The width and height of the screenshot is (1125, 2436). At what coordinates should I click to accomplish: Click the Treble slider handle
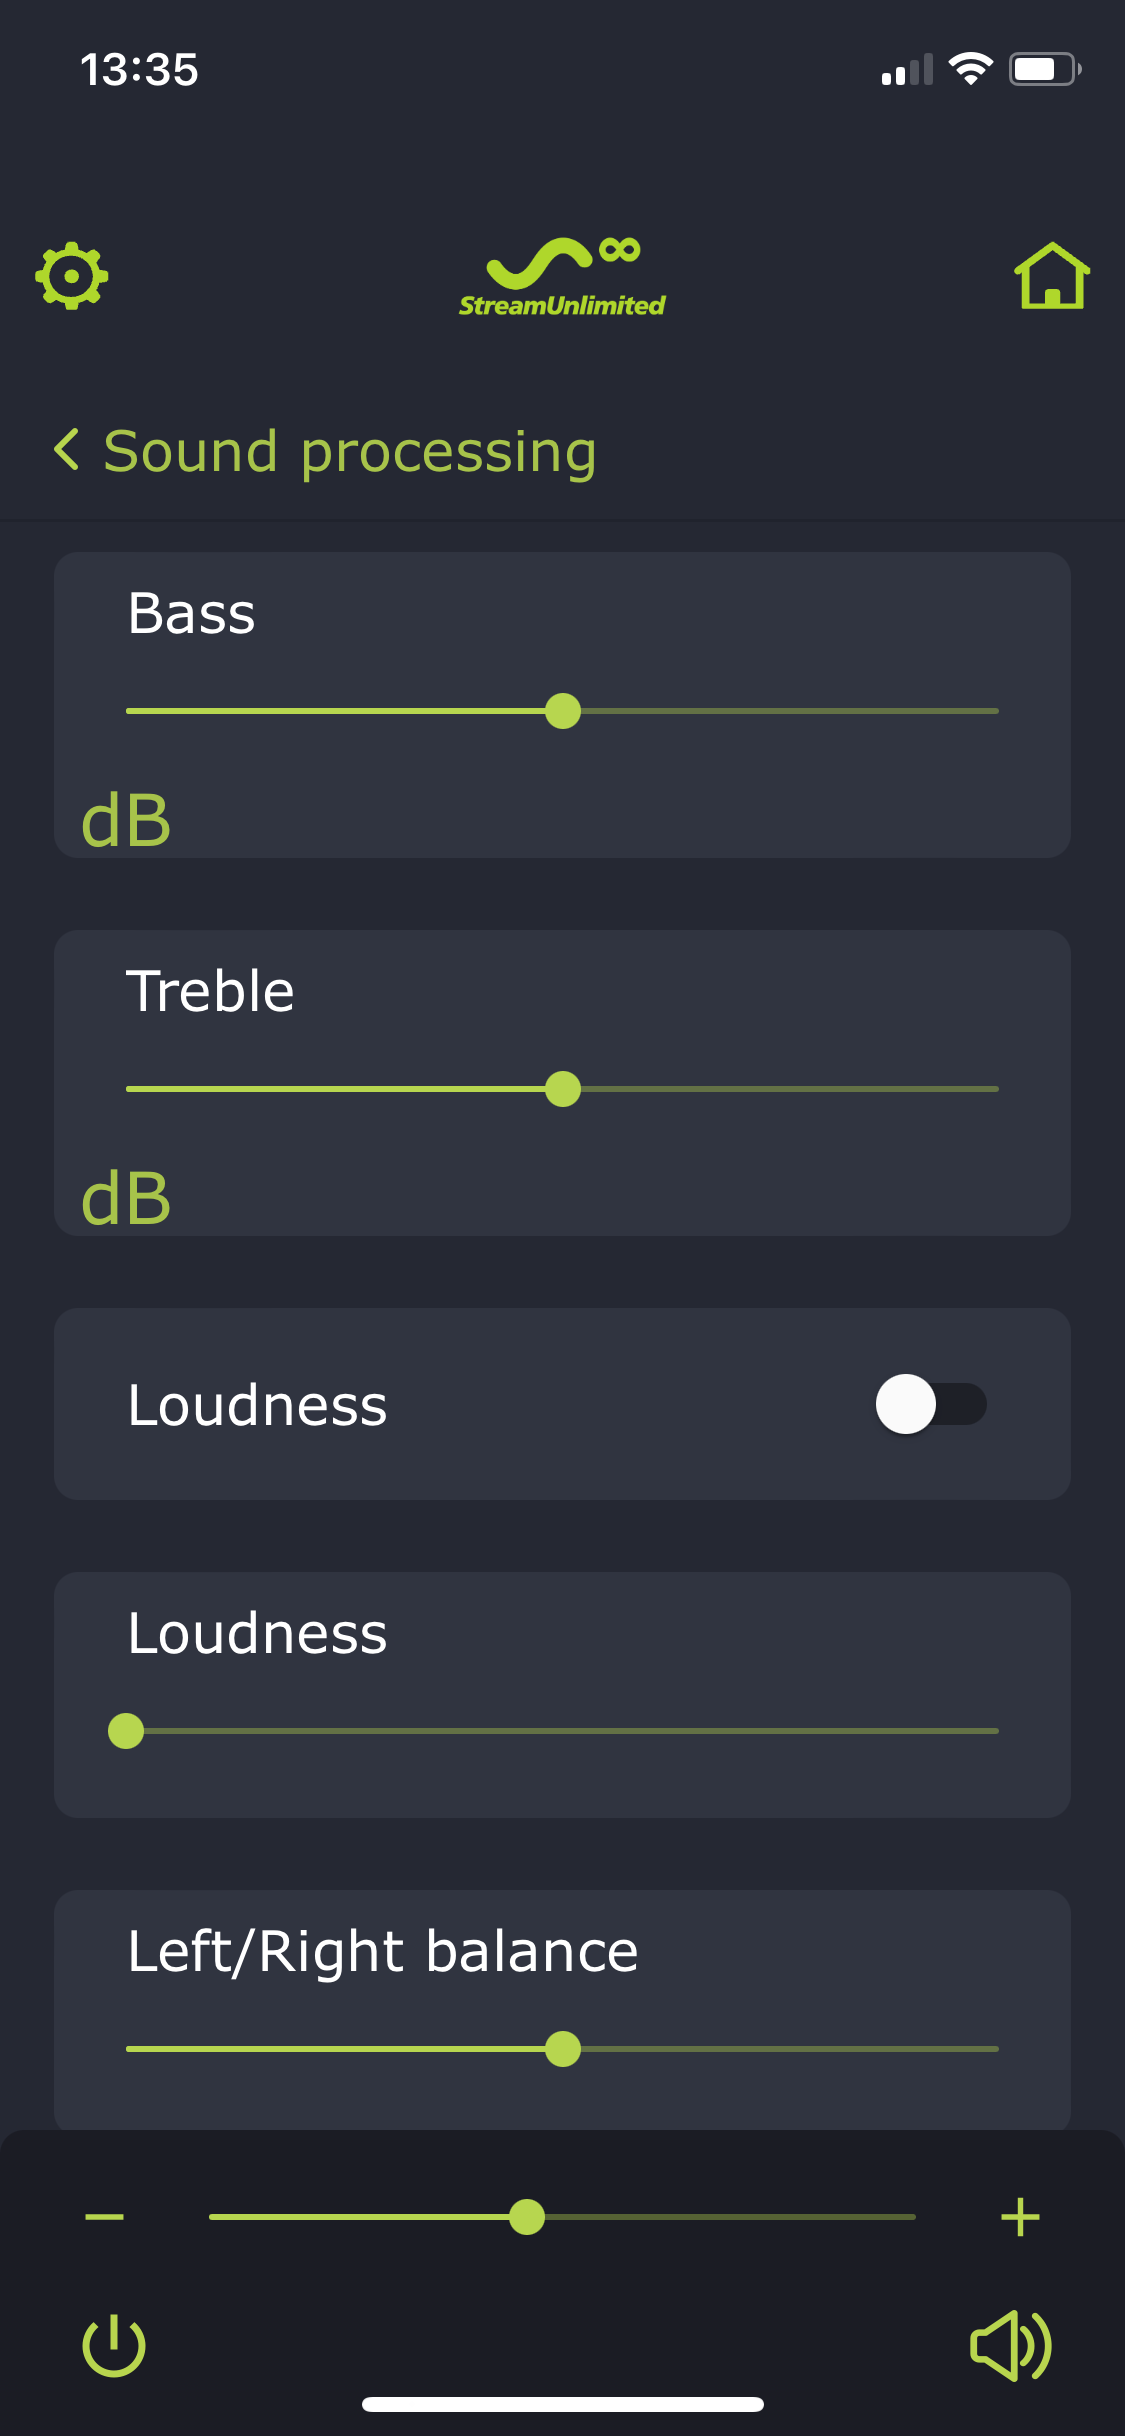pyautogui.click(x=563, y=1089)
